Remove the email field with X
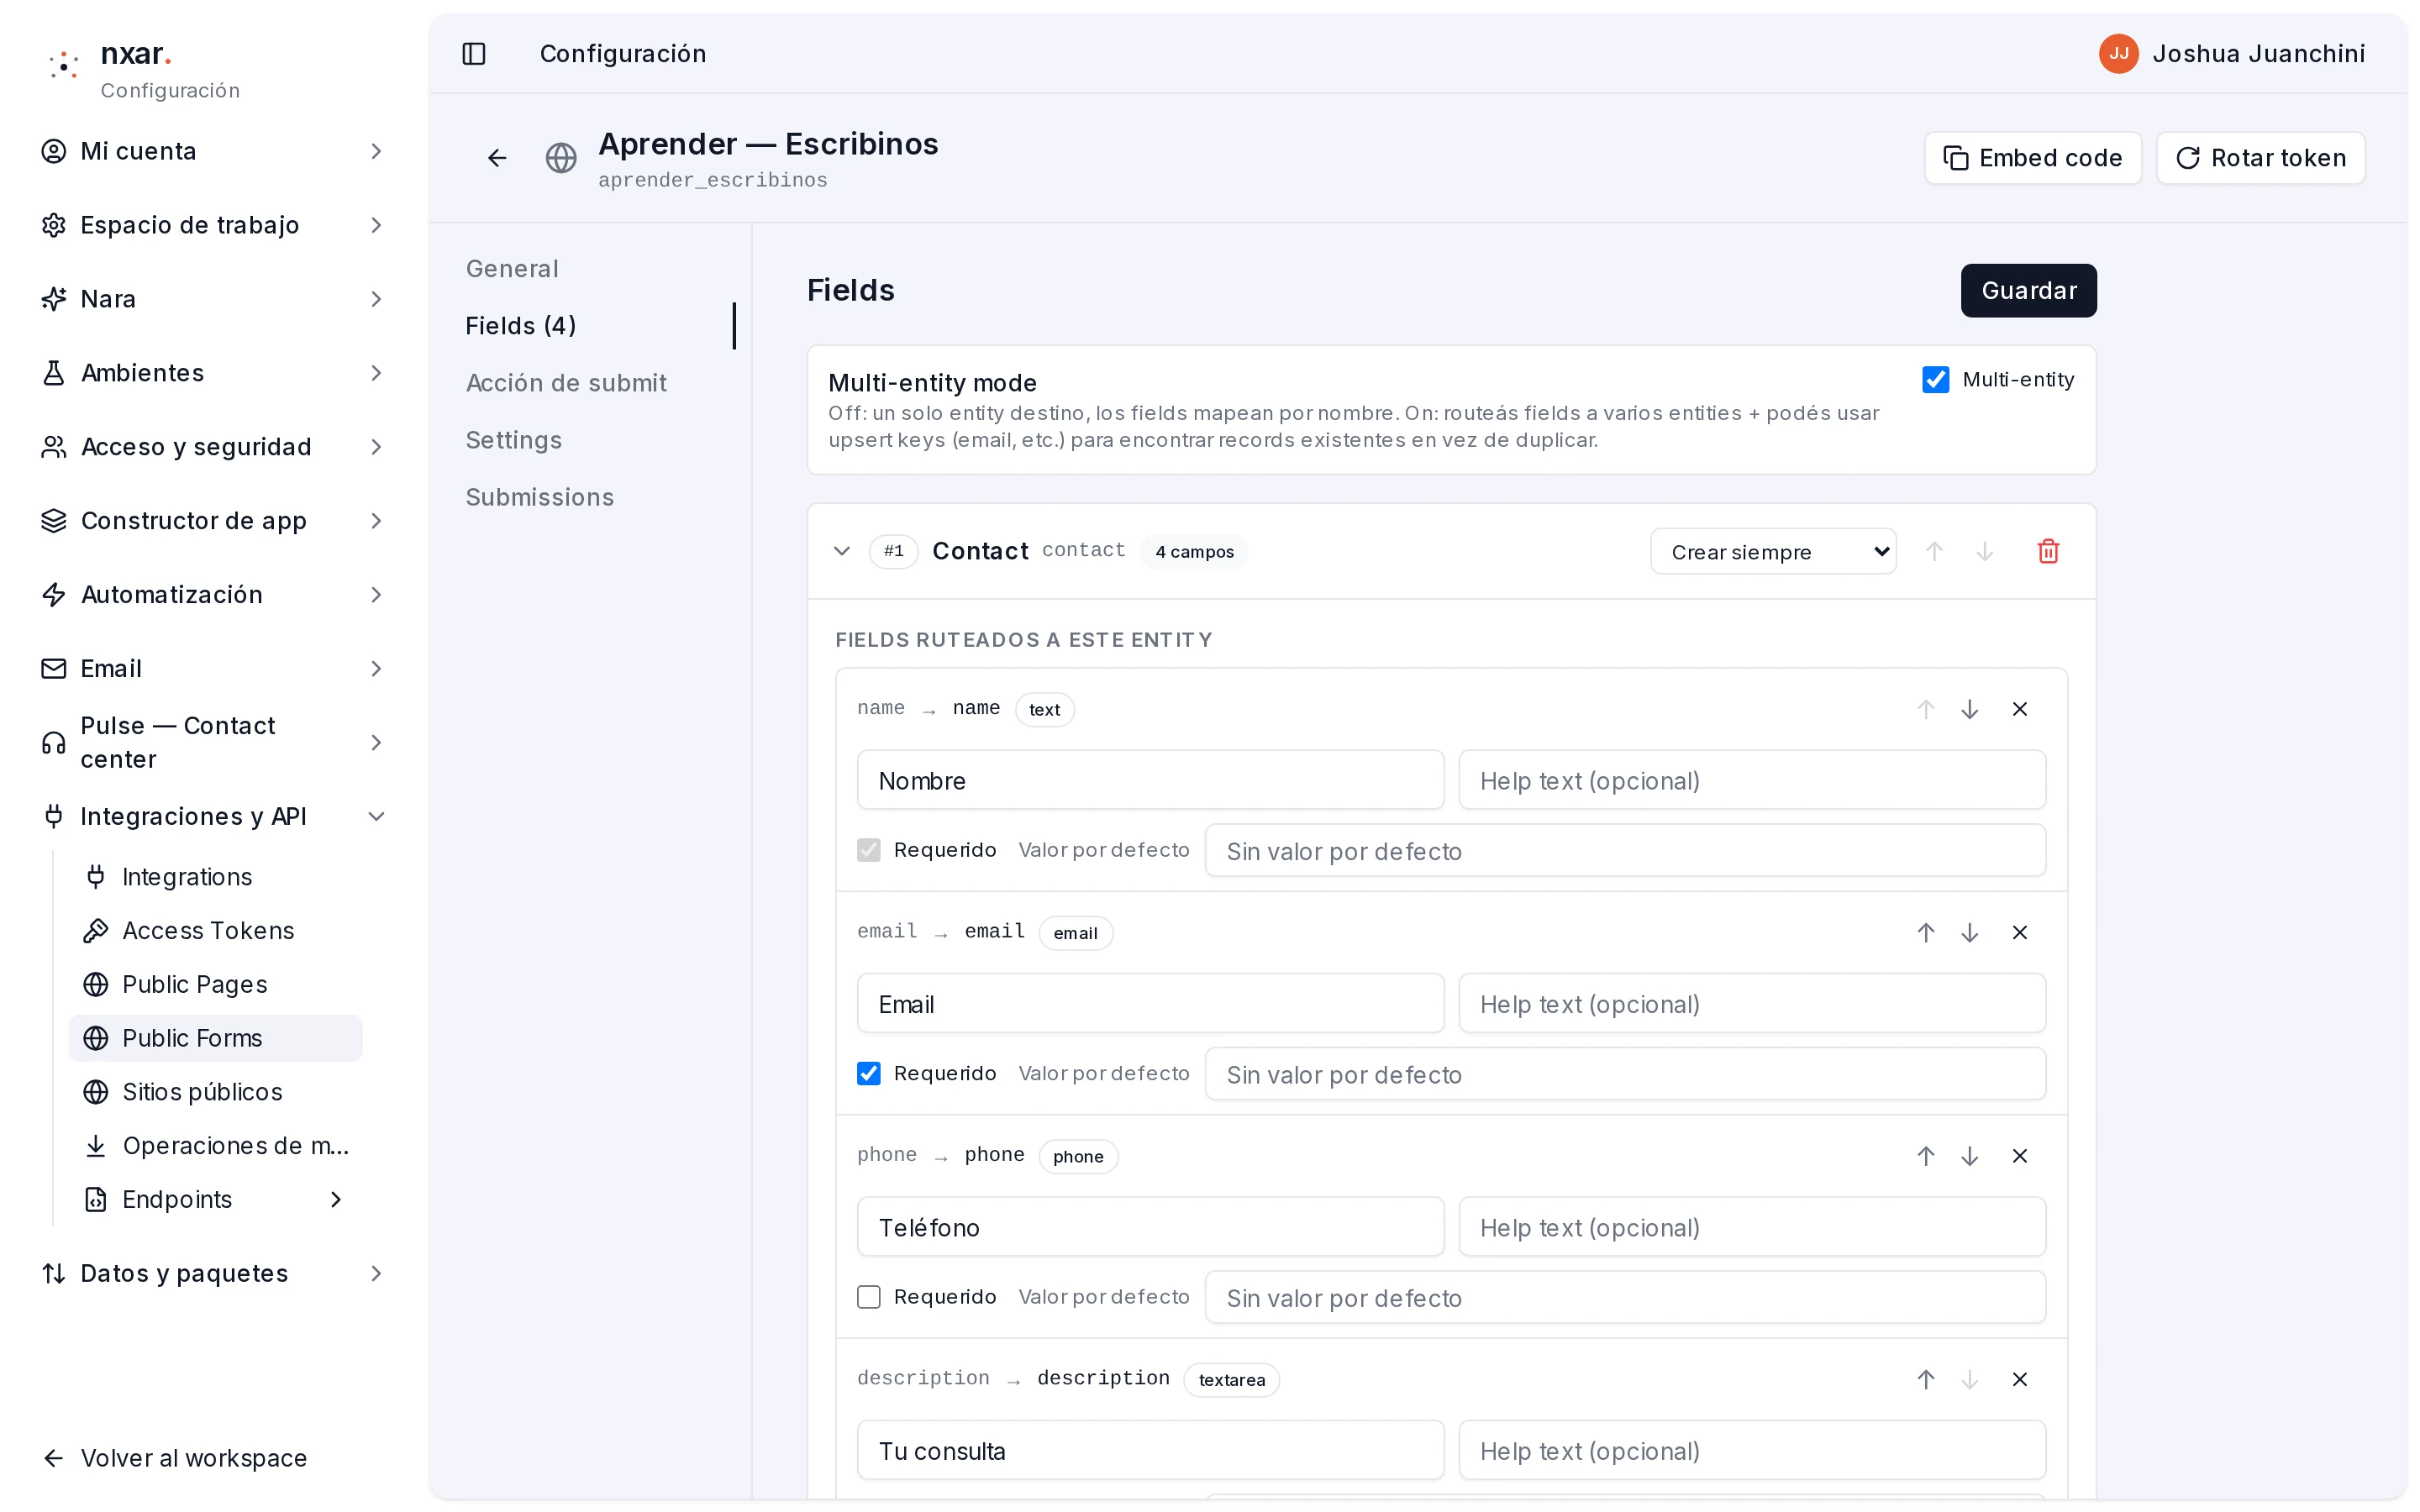Viewport: 2420px width, 1512px height. (2019, 932)
